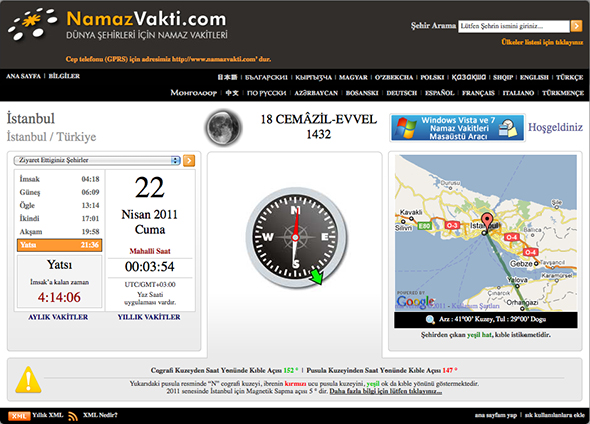Open YILLIK VAKİTLER link

click(149, 317)
